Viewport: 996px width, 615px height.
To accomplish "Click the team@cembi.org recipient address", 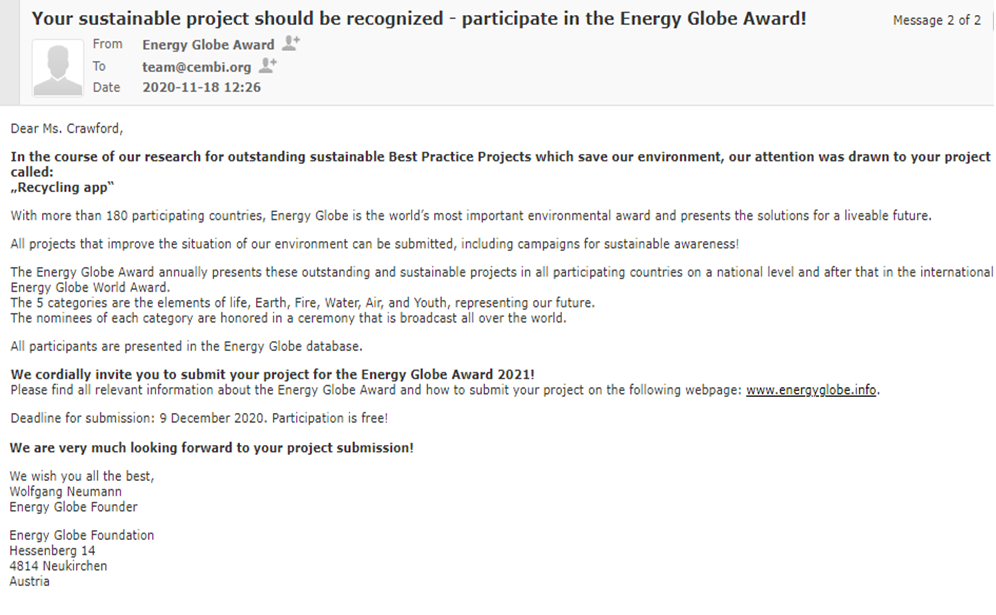I will pos(197,67).
